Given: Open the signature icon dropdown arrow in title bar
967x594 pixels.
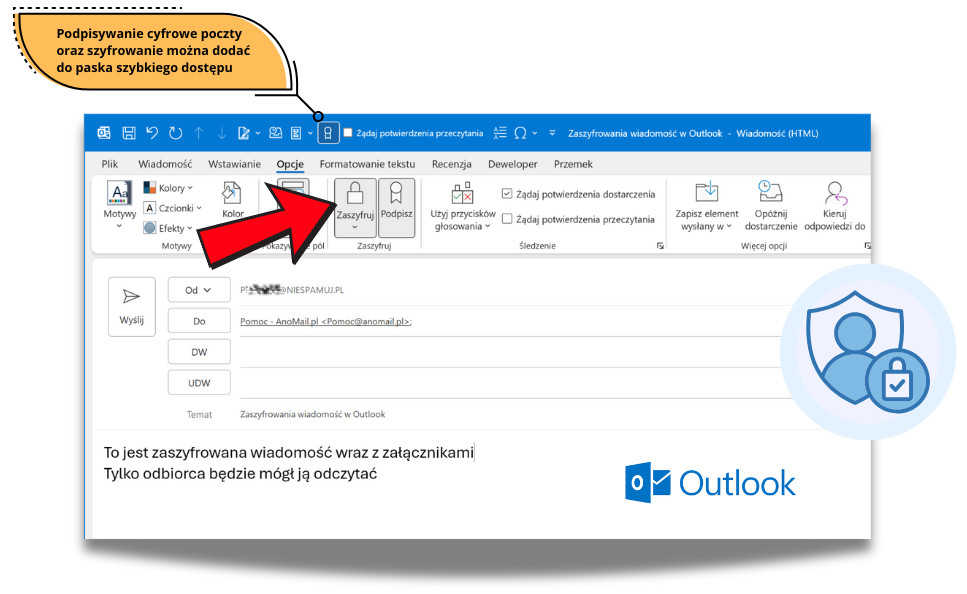Looking at the screenshot, I should pyautogui.click(x=258, y=133).
